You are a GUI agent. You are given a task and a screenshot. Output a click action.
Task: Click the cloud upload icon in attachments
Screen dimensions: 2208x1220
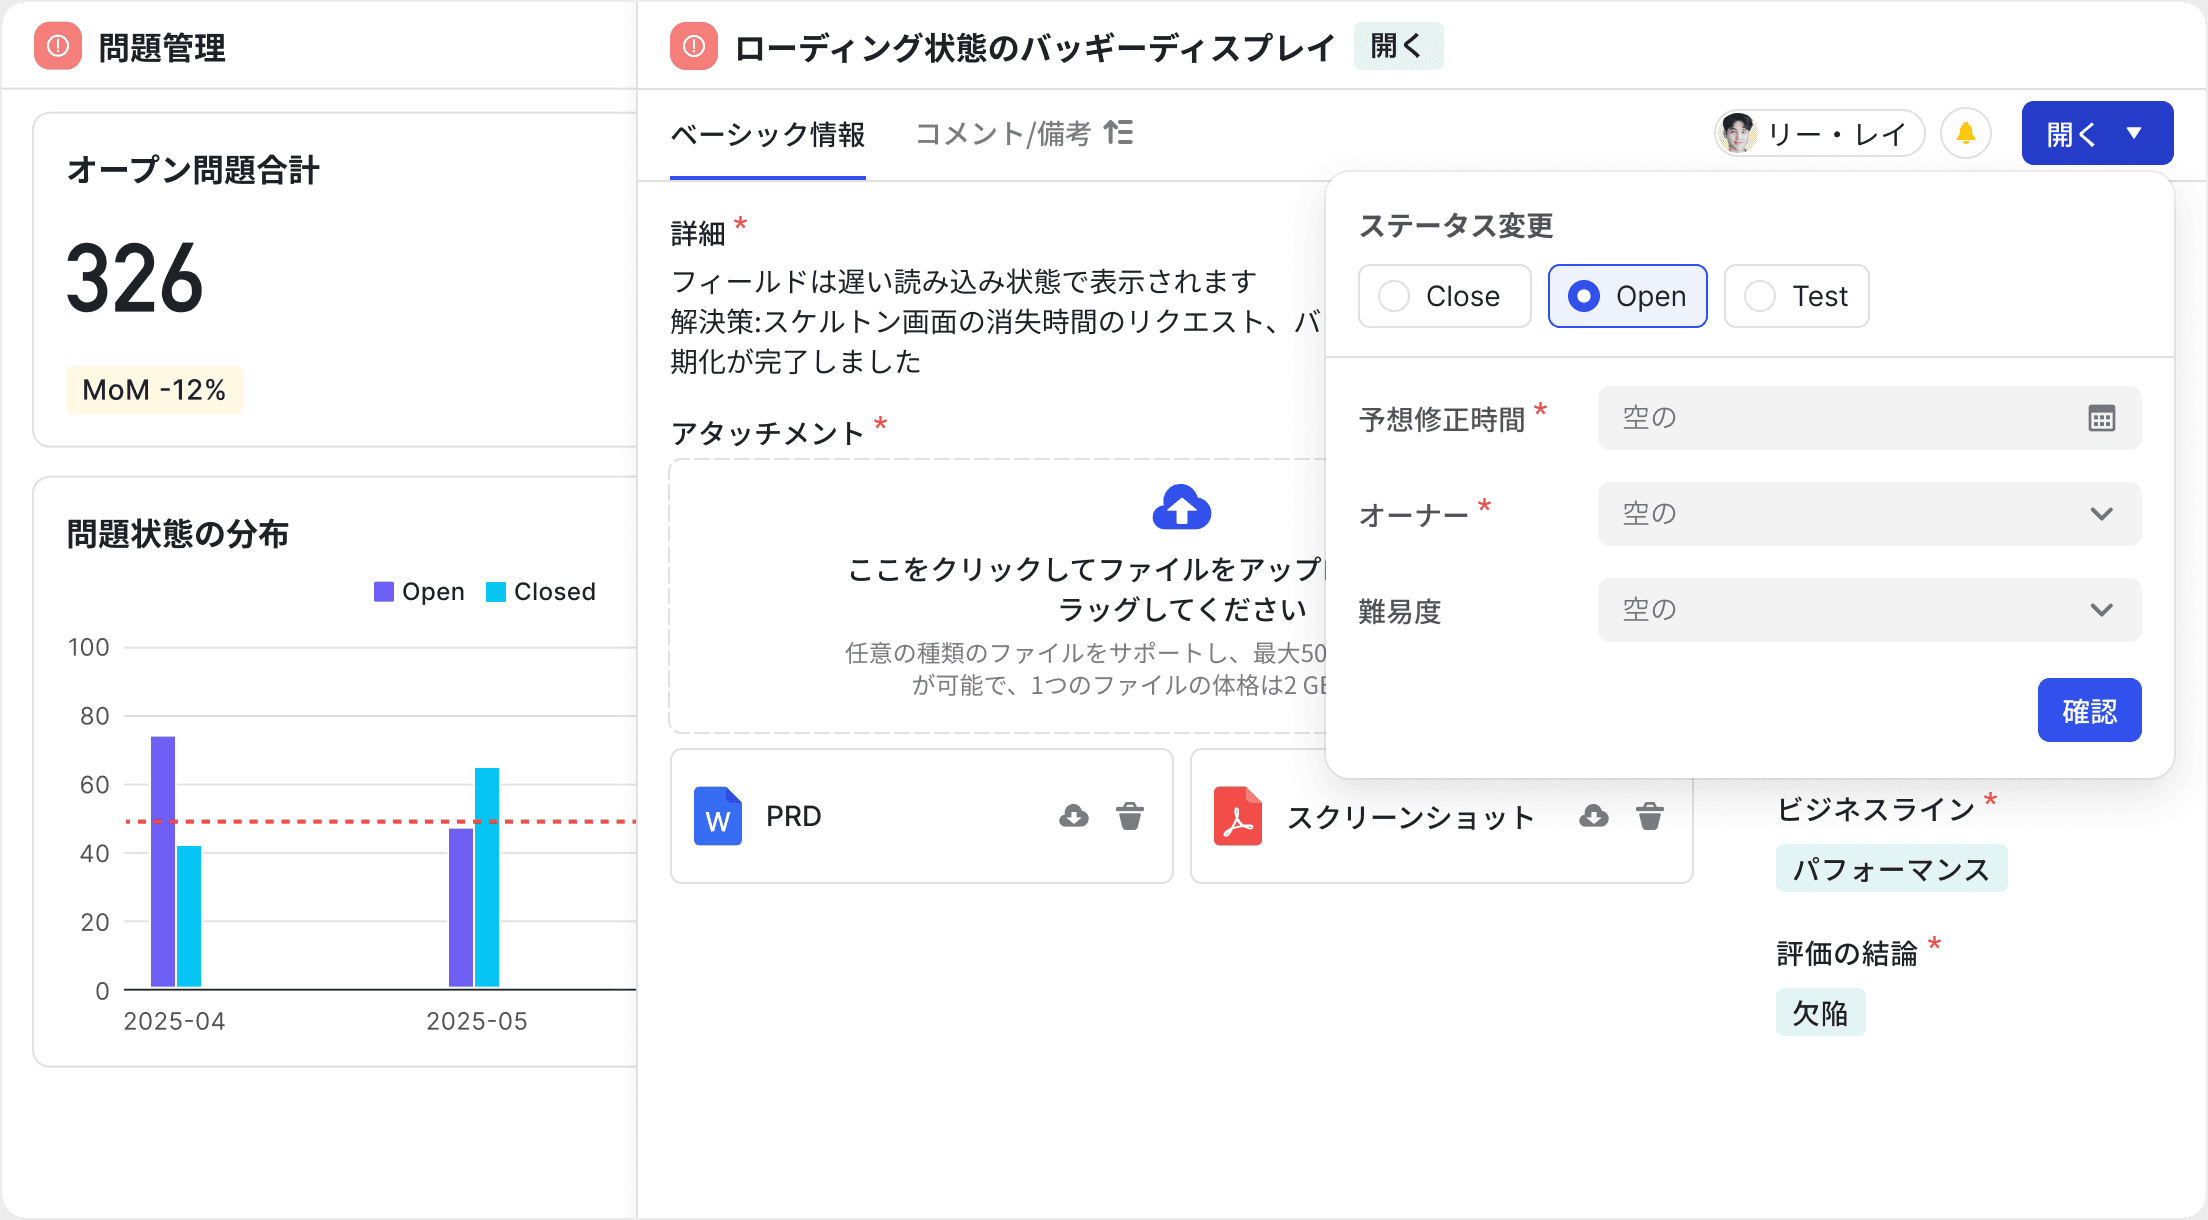coord(1182,508)
